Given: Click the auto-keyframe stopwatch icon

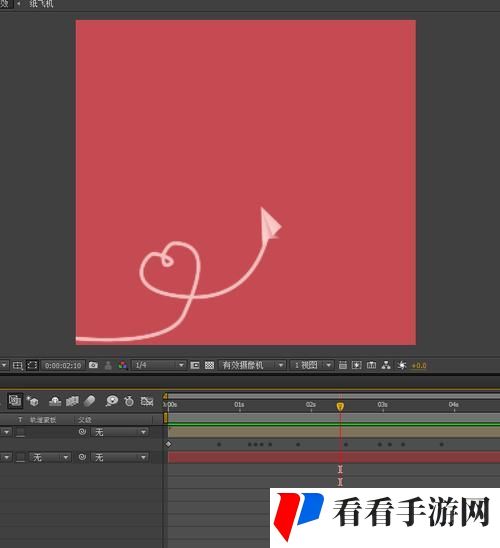Looking at the screenshot, I should click(129, 401).
